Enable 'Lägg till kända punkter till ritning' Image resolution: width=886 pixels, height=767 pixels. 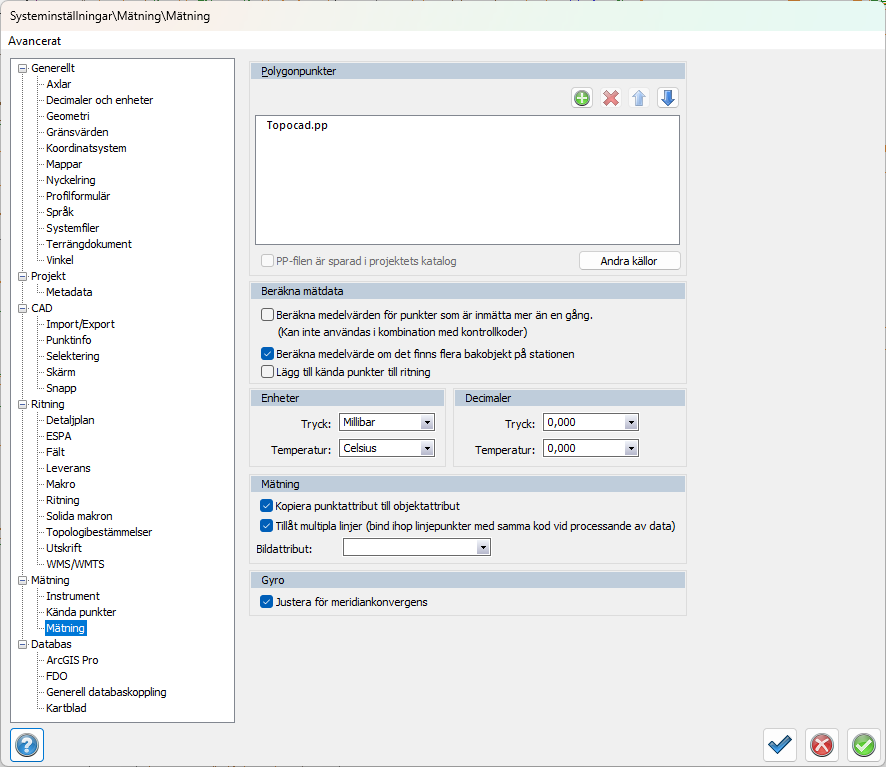click(267, 372)
